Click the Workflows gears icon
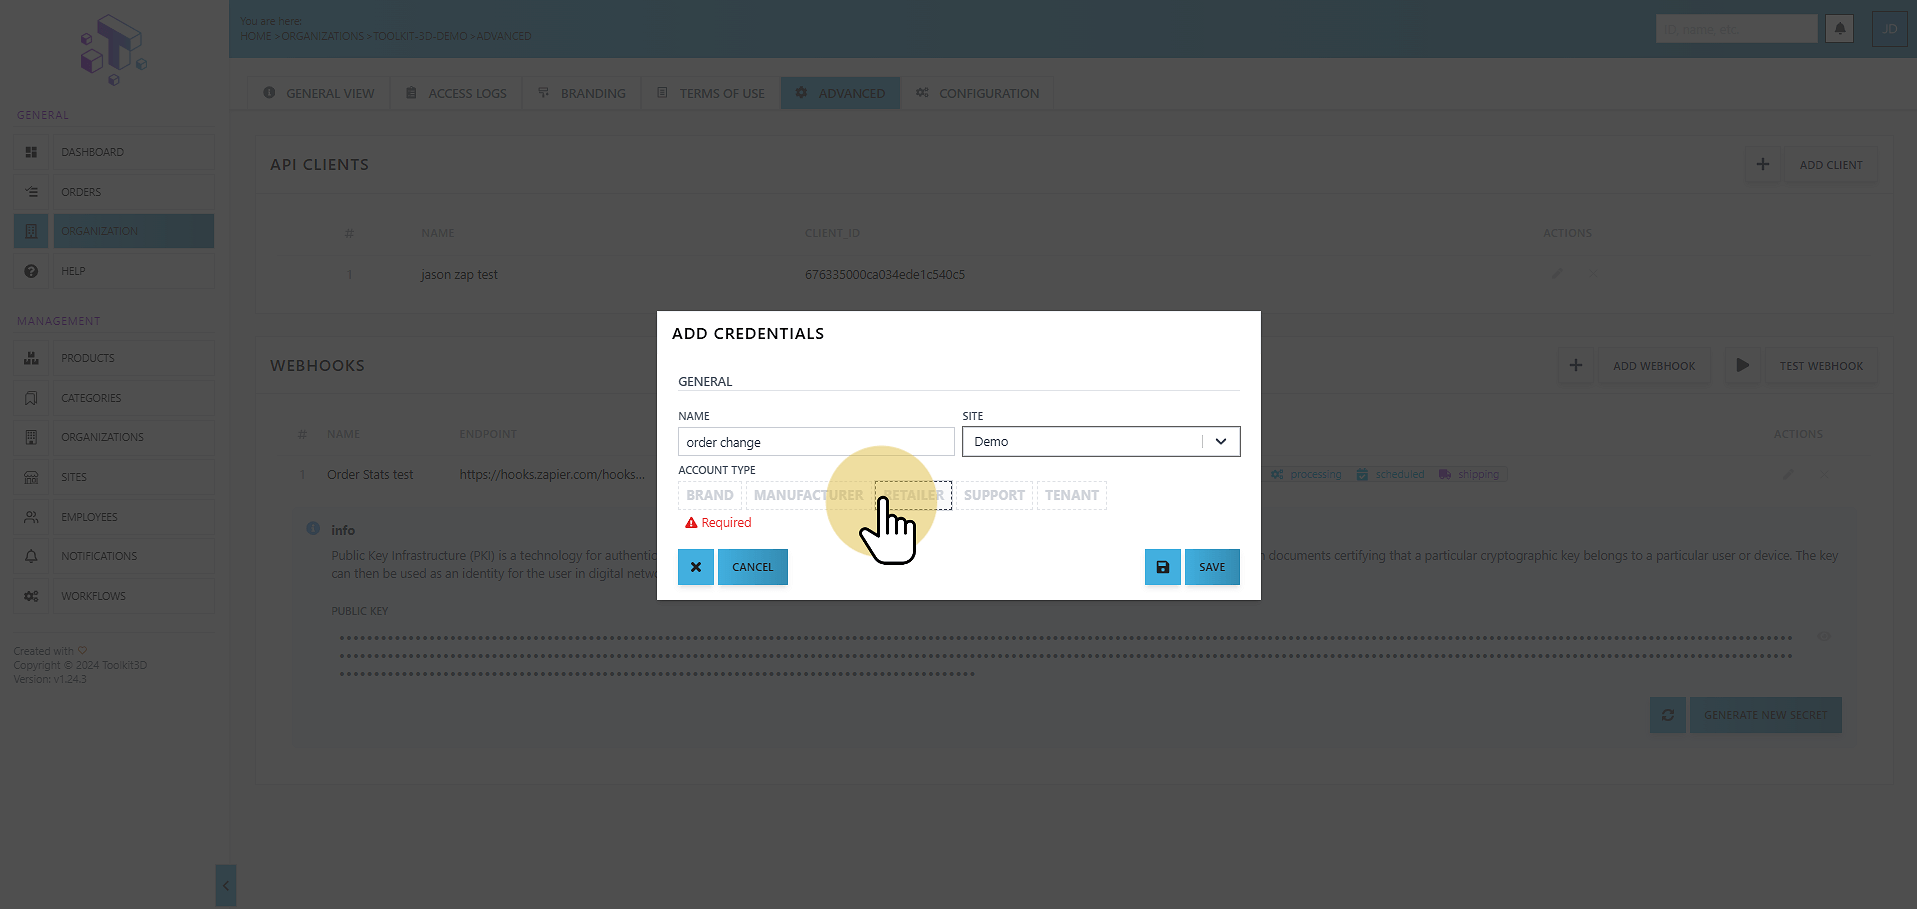The height and width of the screenshot is (909, 1917). 31,596
